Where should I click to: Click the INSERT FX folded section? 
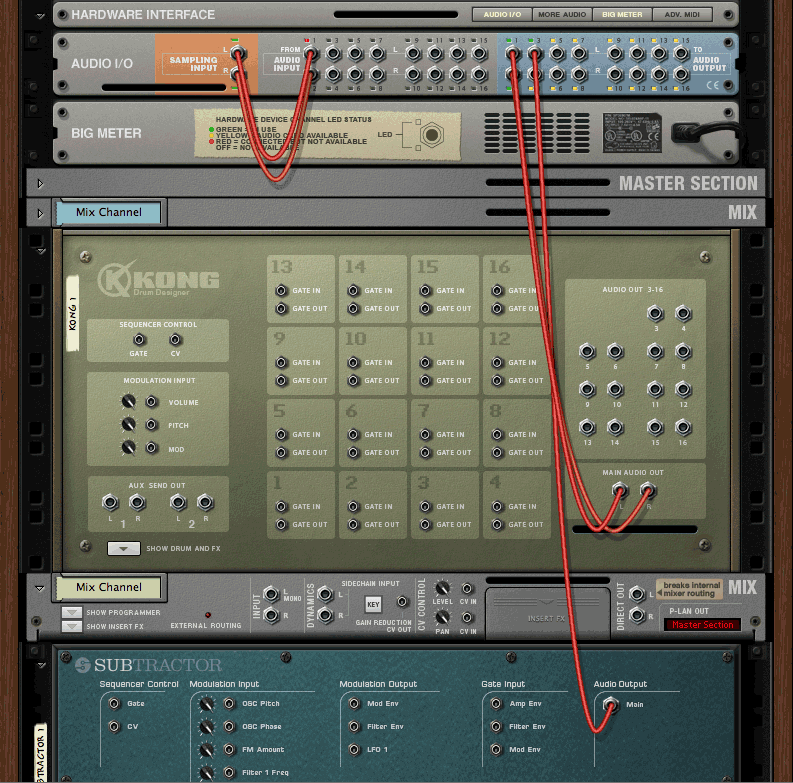547,613
